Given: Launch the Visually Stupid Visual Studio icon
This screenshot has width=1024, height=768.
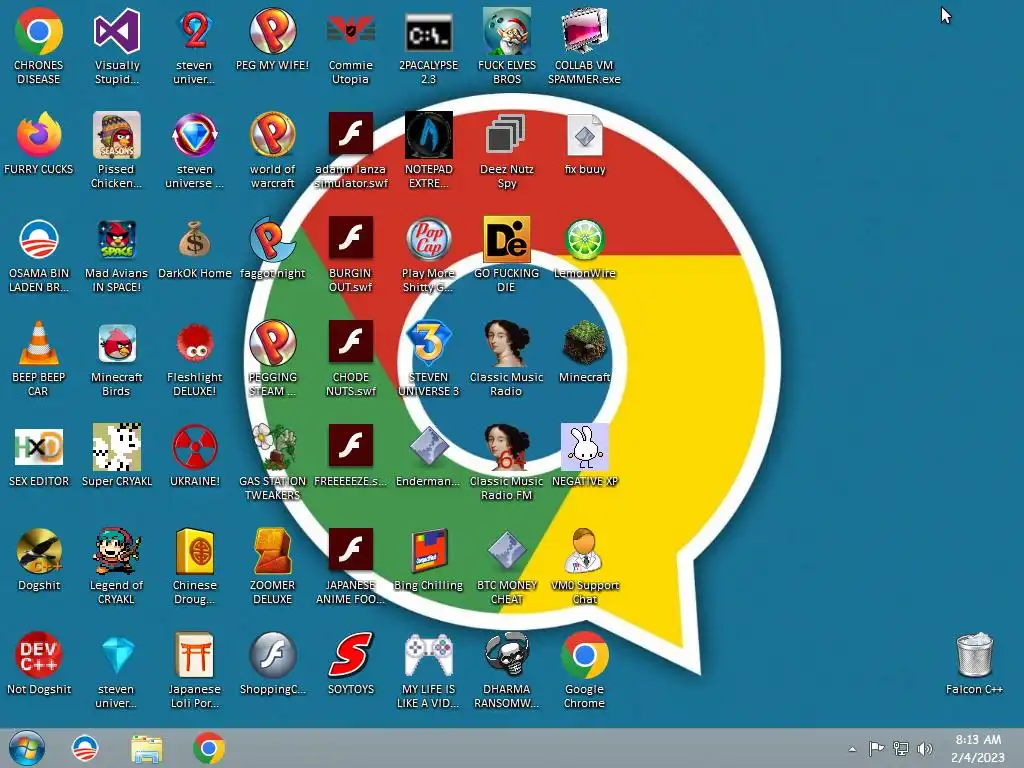Looking at the screenshot, I should pos(116,31).
